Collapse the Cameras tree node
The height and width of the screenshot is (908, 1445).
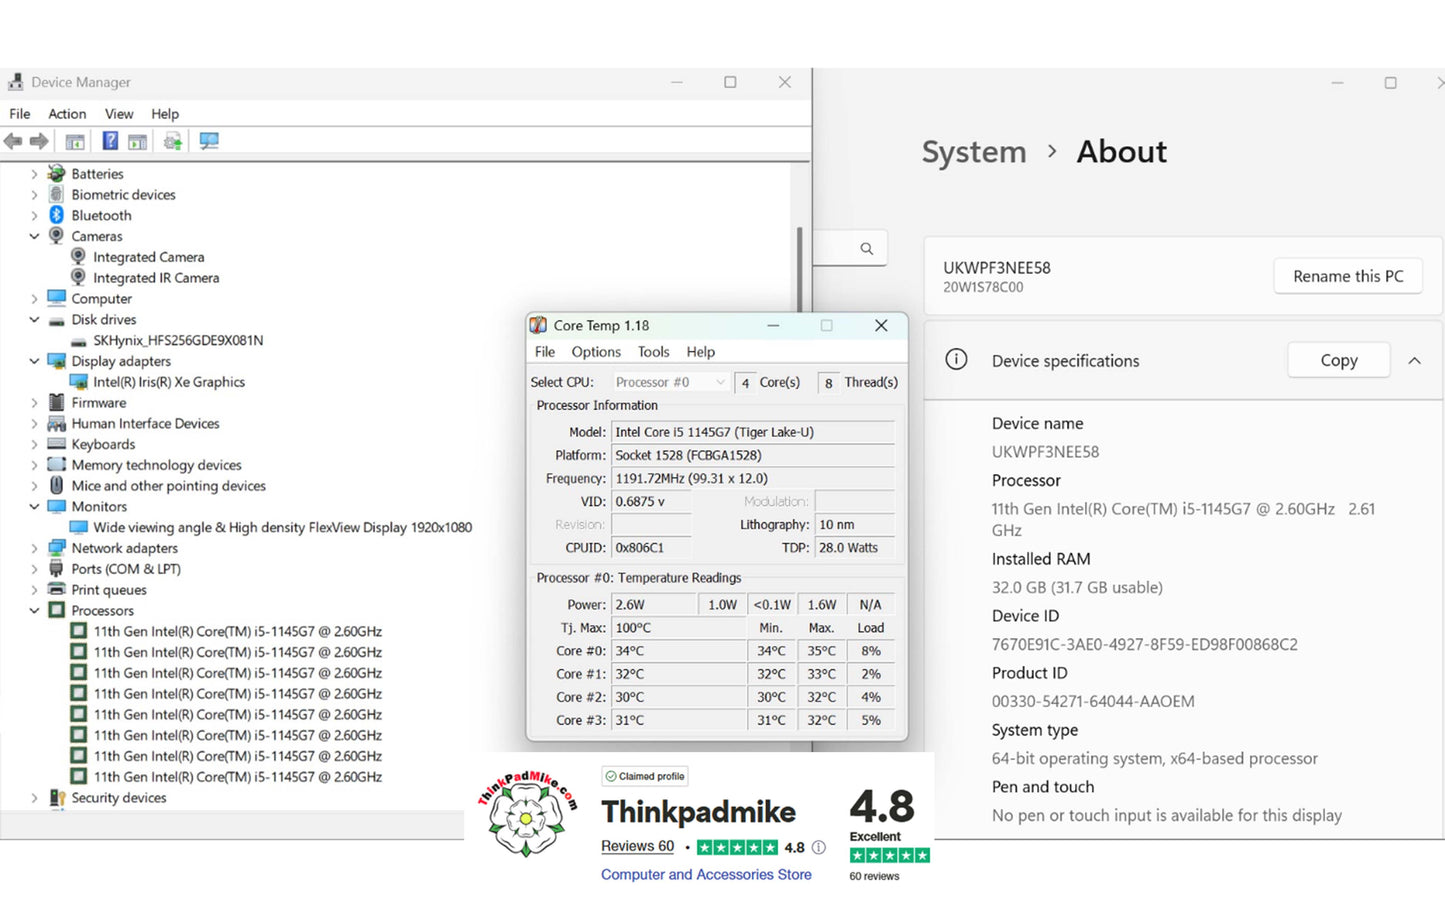pos(34,237)
